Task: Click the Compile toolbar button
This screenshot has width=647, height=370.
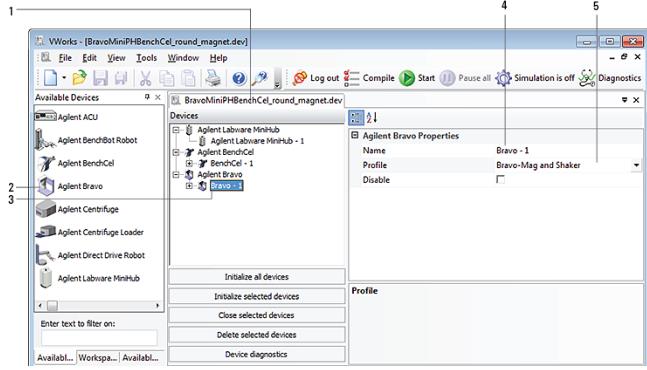Action: [x=369, y=78]
